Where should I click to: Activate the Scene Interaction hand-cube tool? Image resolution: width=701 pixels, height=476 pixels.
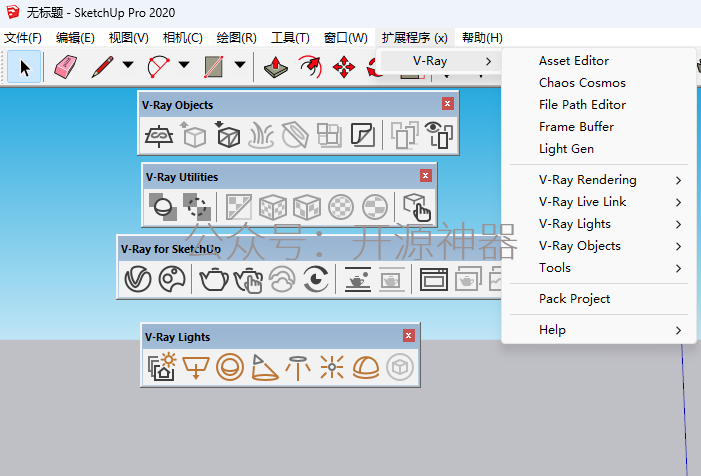tap(417, 207)
